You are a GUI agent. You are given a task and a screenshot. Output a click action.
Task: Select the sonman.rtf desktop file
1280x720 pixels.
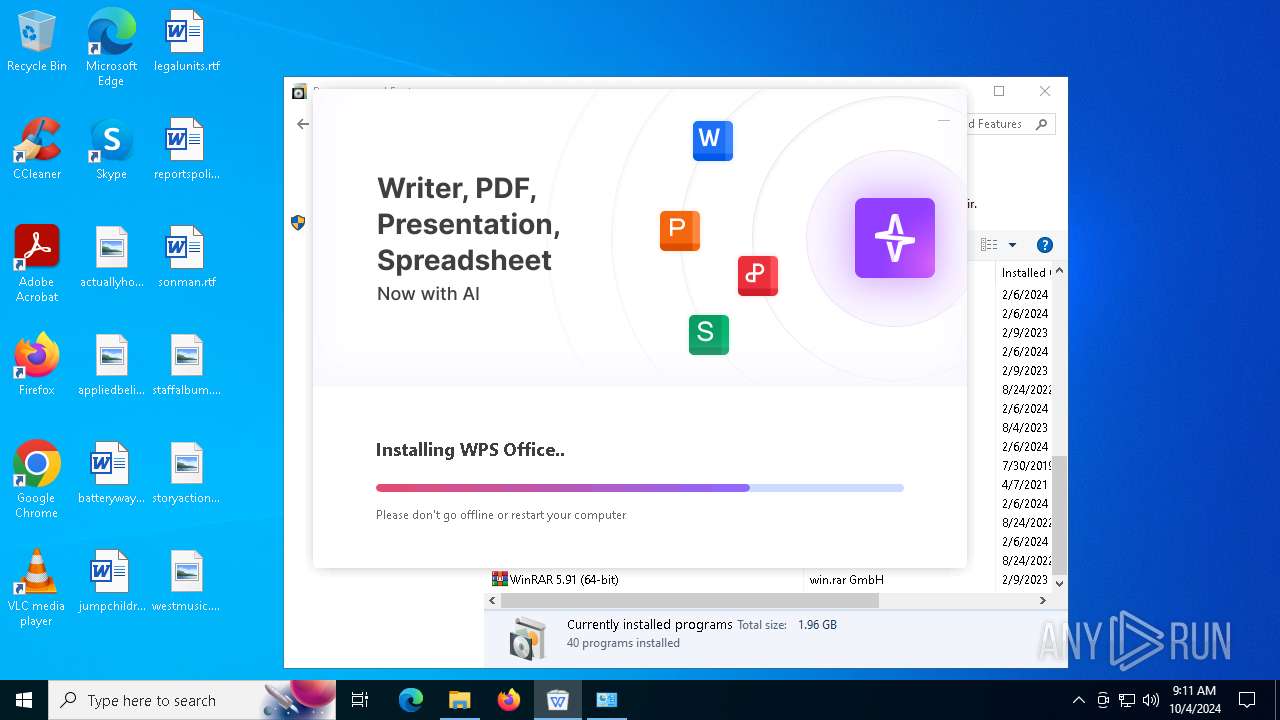[x=186, y=257]
